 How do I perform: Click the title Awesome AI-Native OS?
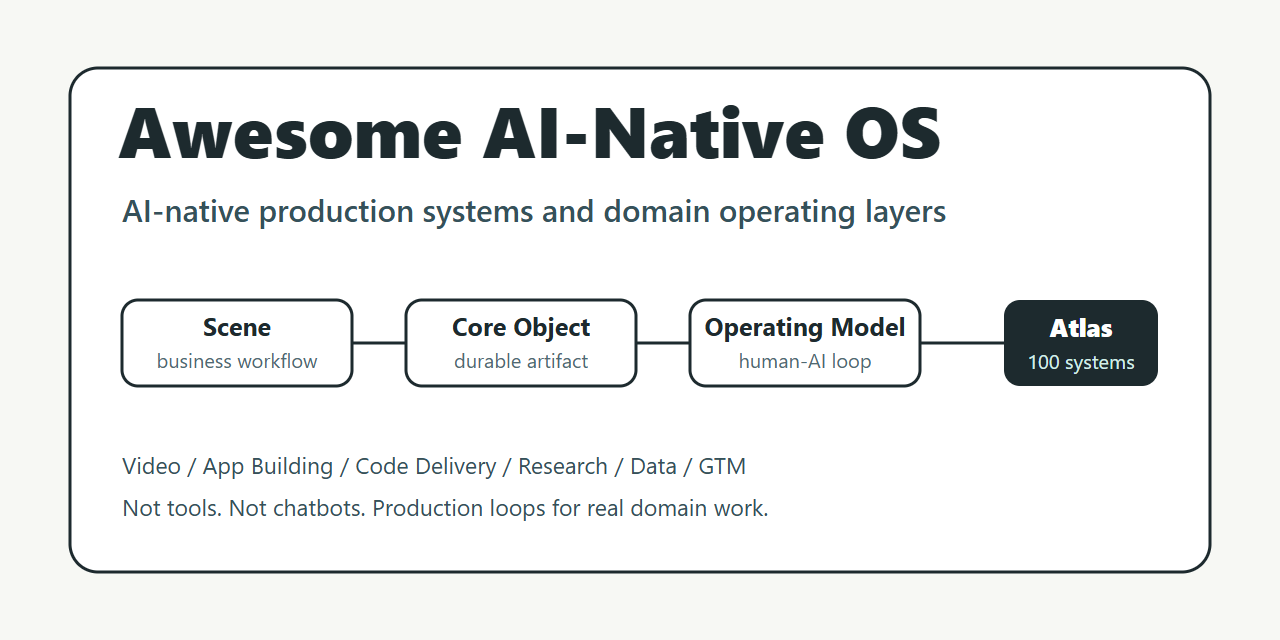pos(530,133)
